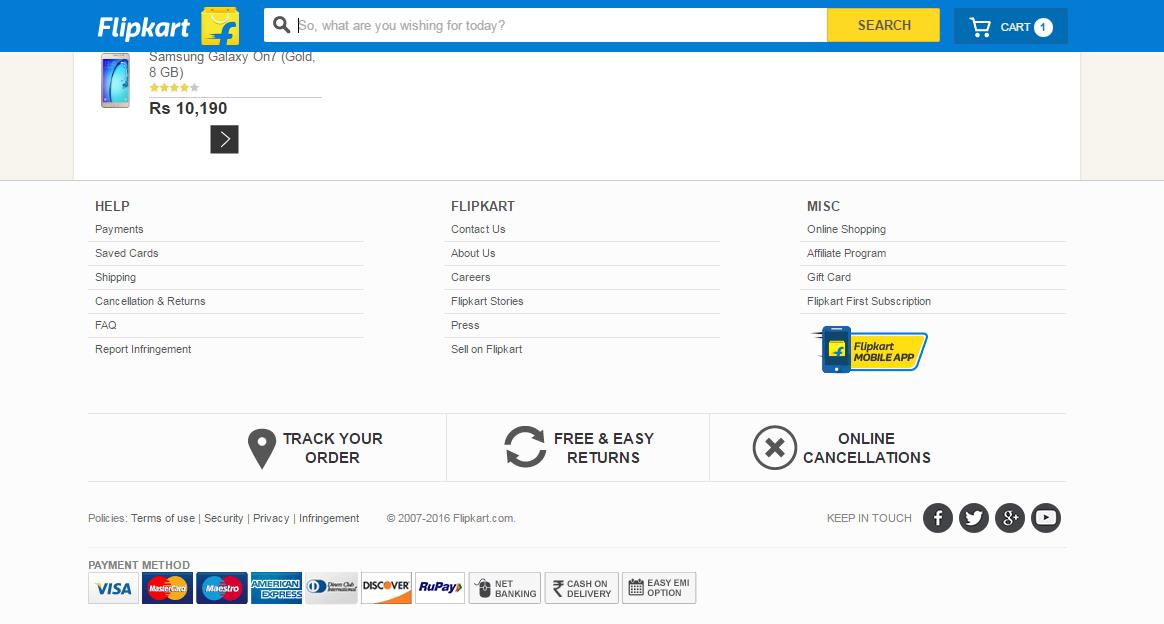Click the magnifier icon in the search bar
This screenshot has width=1164, height=624.
tap(283, 24)
